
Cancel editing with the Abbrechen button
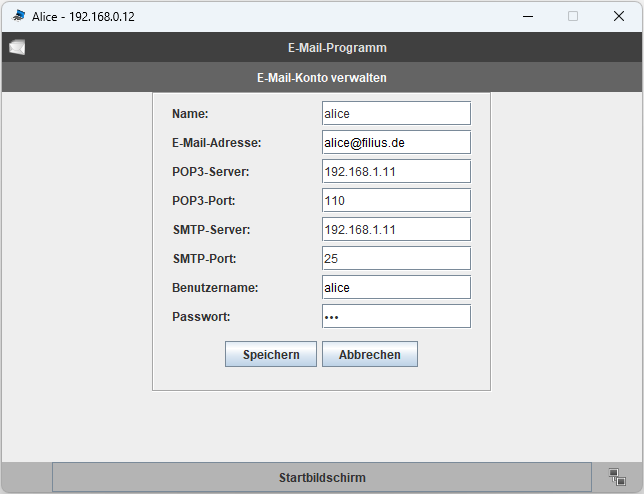tap(369, 354)
